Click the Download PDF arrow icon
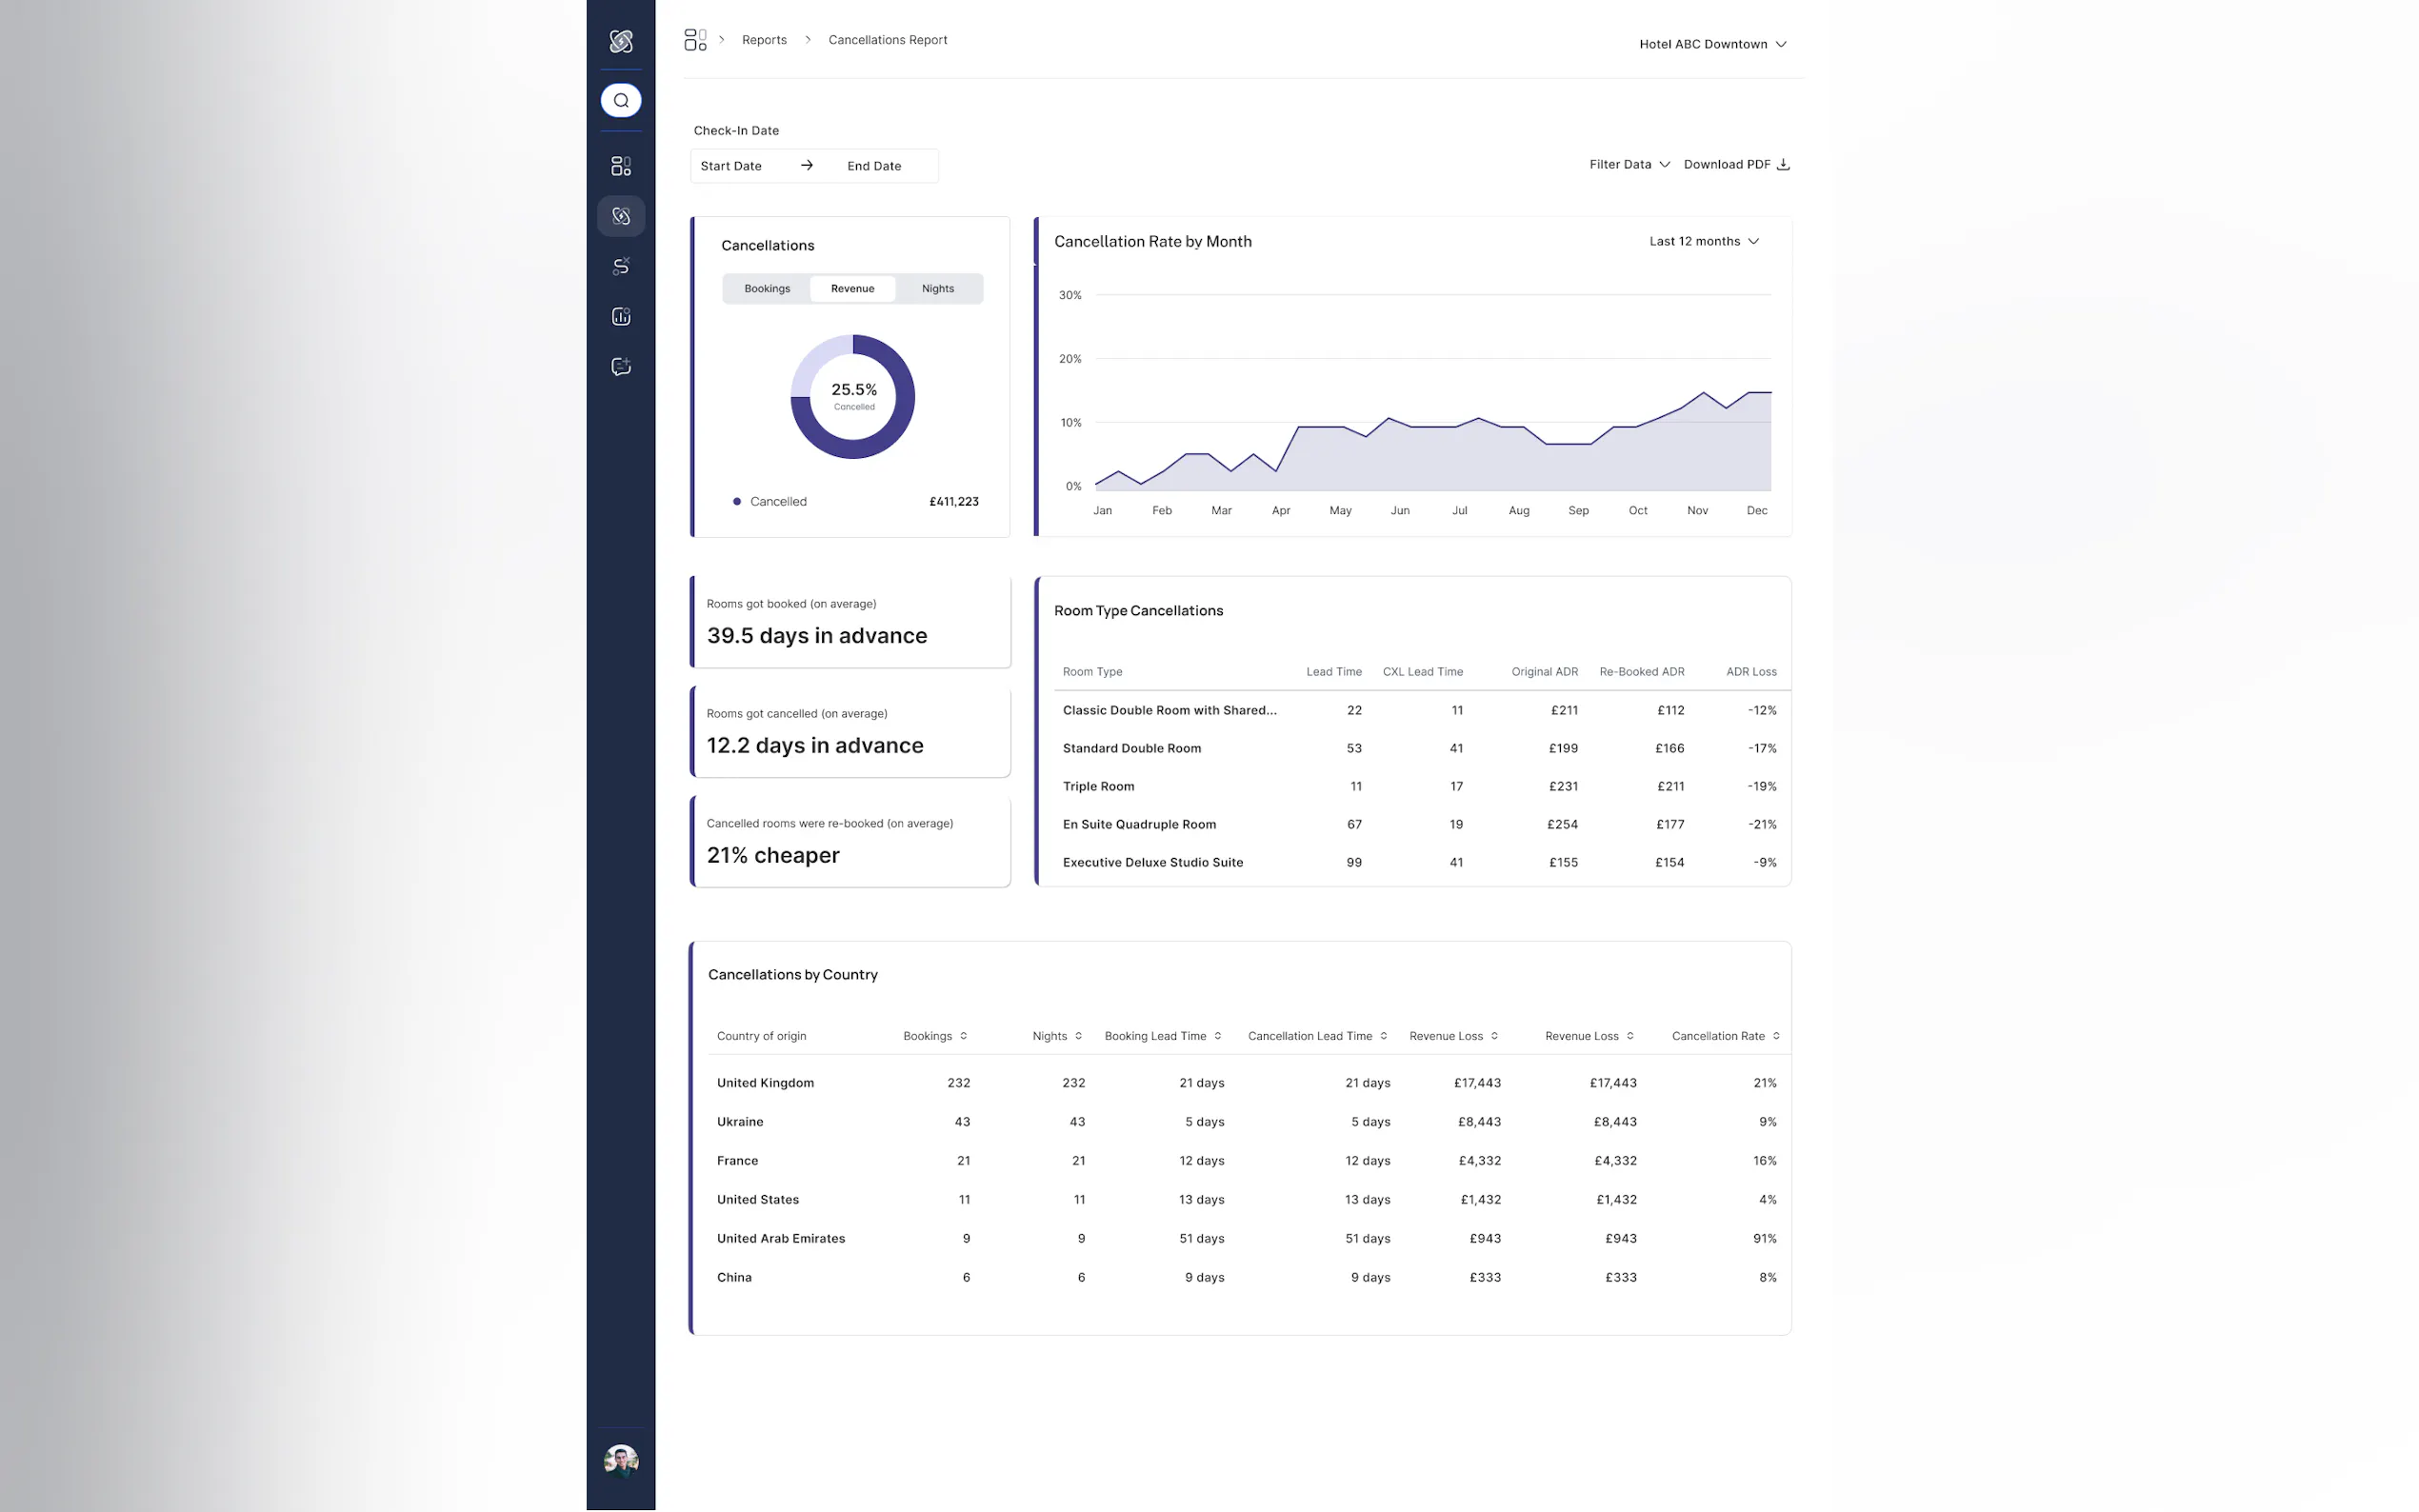The image size is (2419, 1512). [1783, 164]
